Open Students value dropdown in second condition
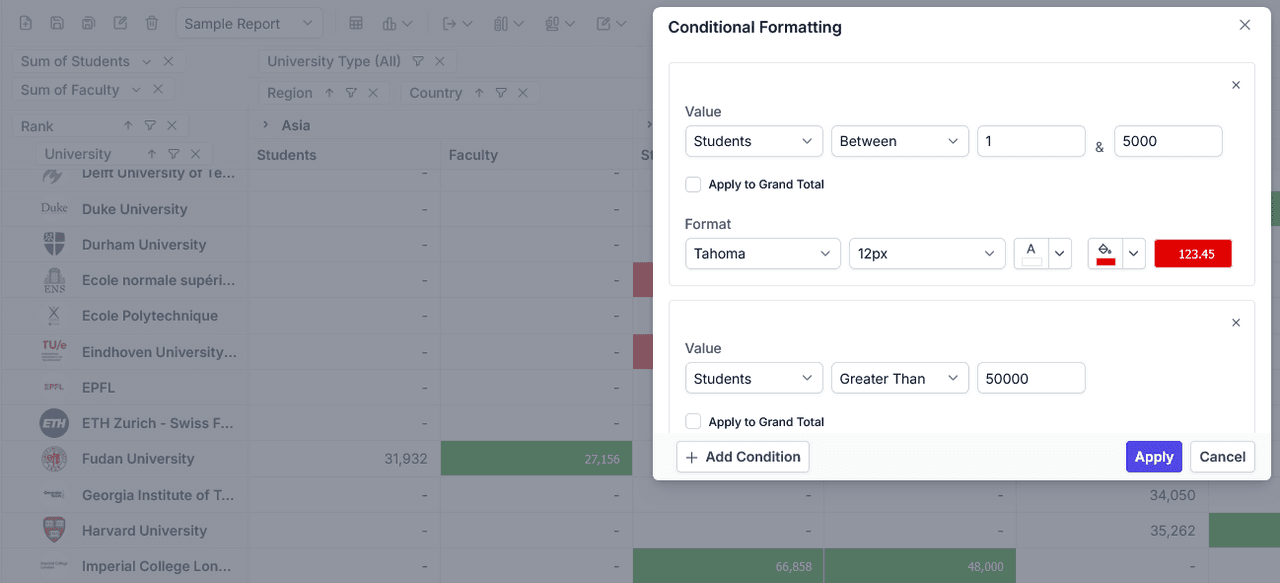 click(x=754, y=378)
